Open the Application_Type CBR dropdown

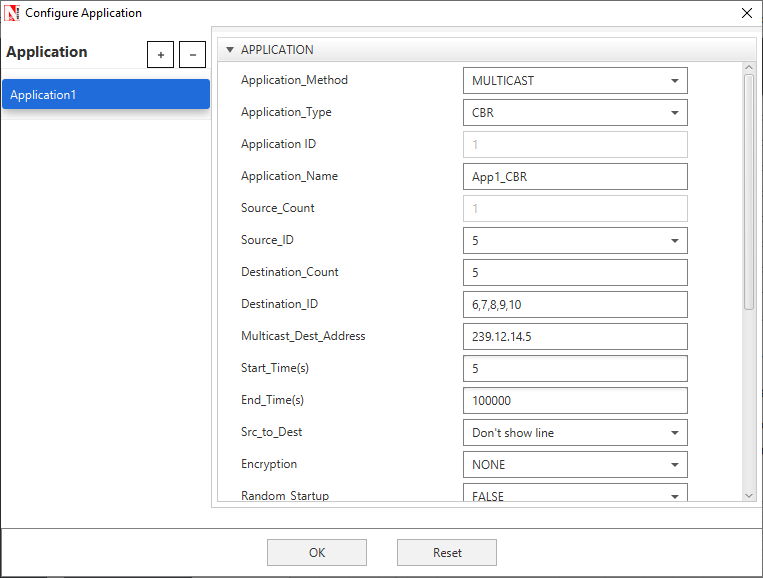click(x=575, y=113)
